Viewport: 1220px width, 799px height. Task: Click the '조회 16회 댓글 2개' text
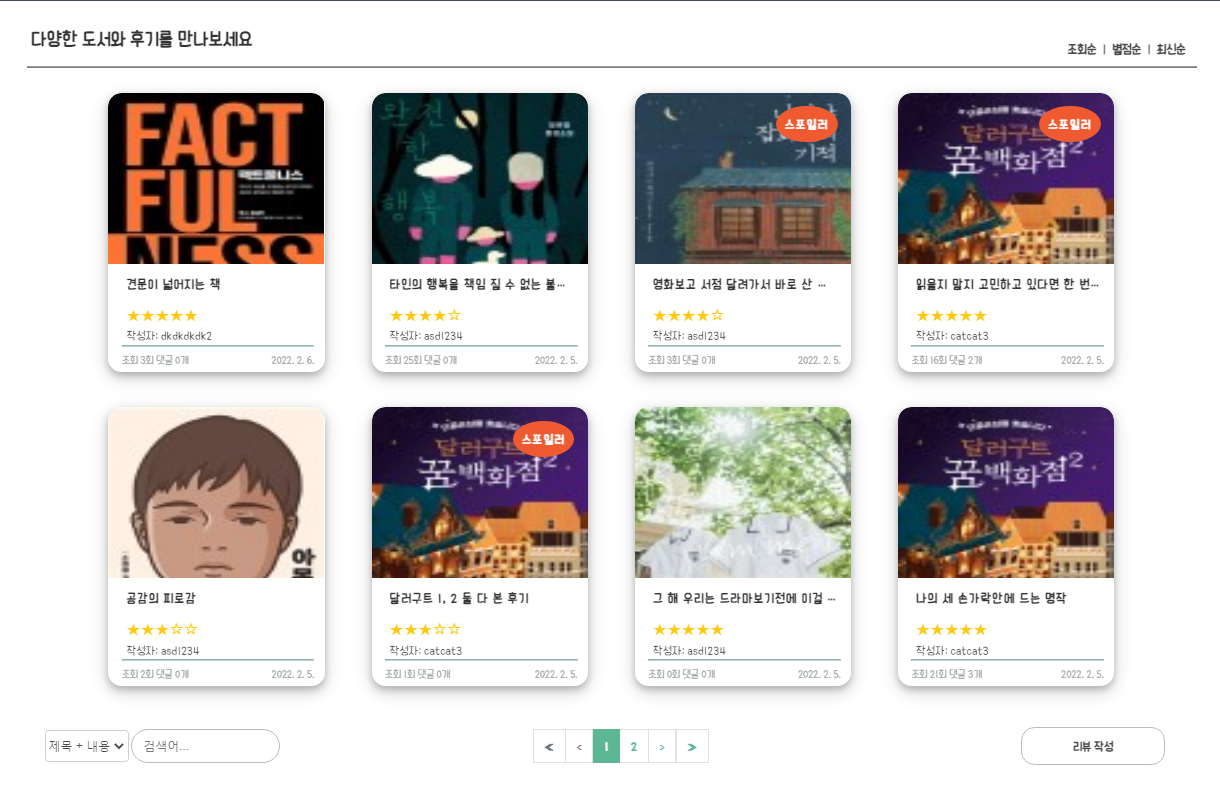pos(947,360)
